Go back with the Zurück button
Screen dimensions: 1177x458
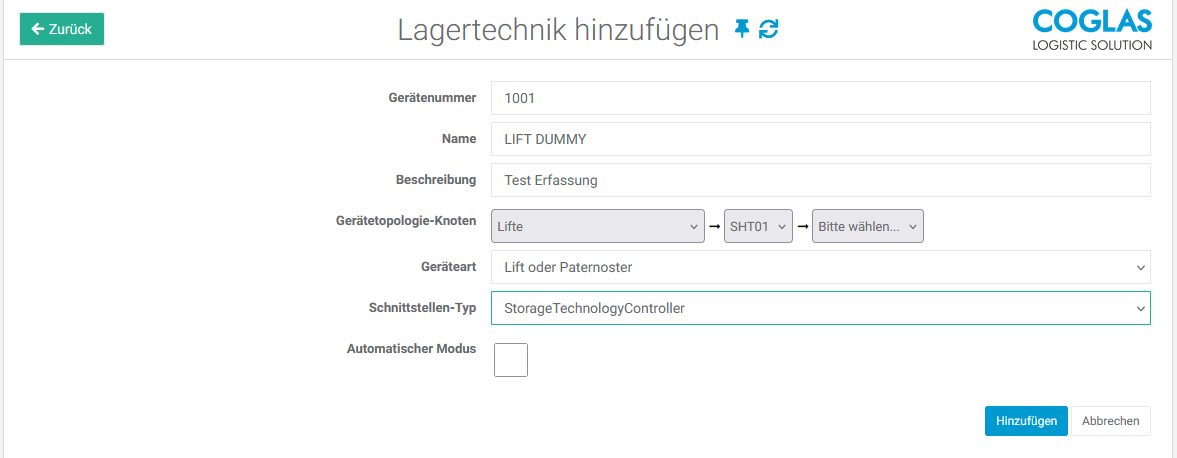point(62,29)
